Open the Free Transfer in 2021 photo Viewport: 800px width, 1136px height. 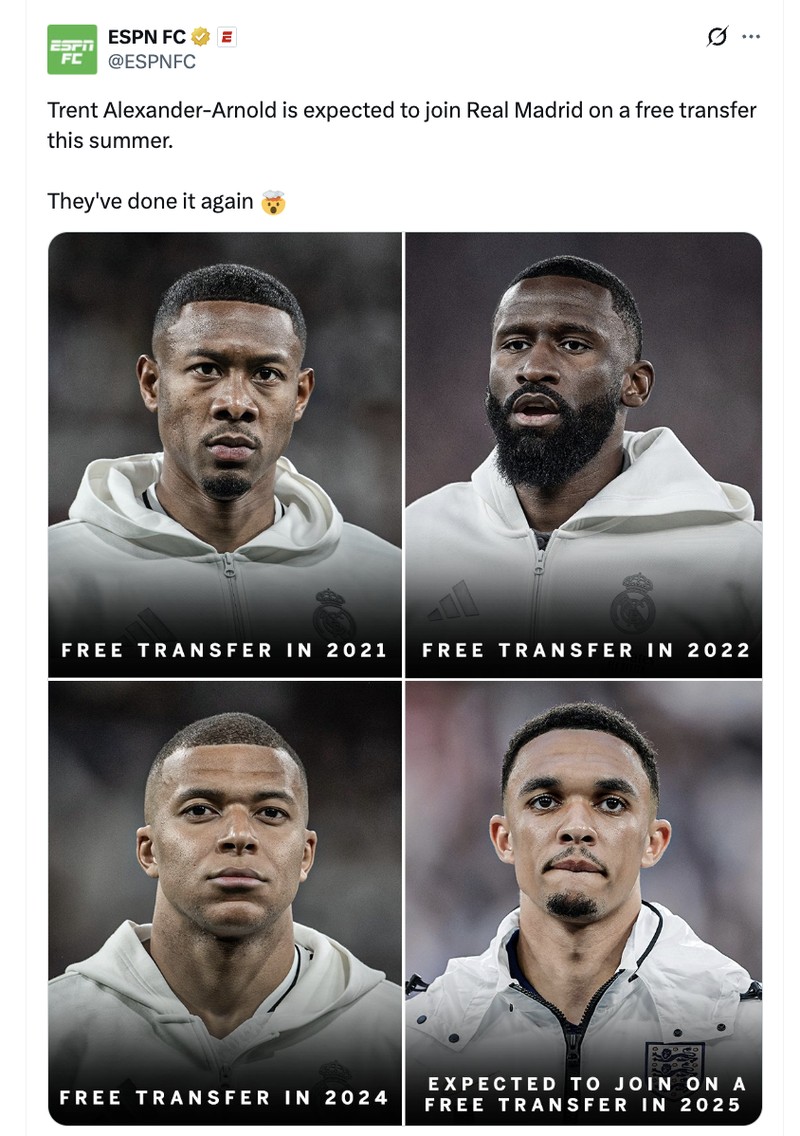pyautogui.click(x=225, y=454)
